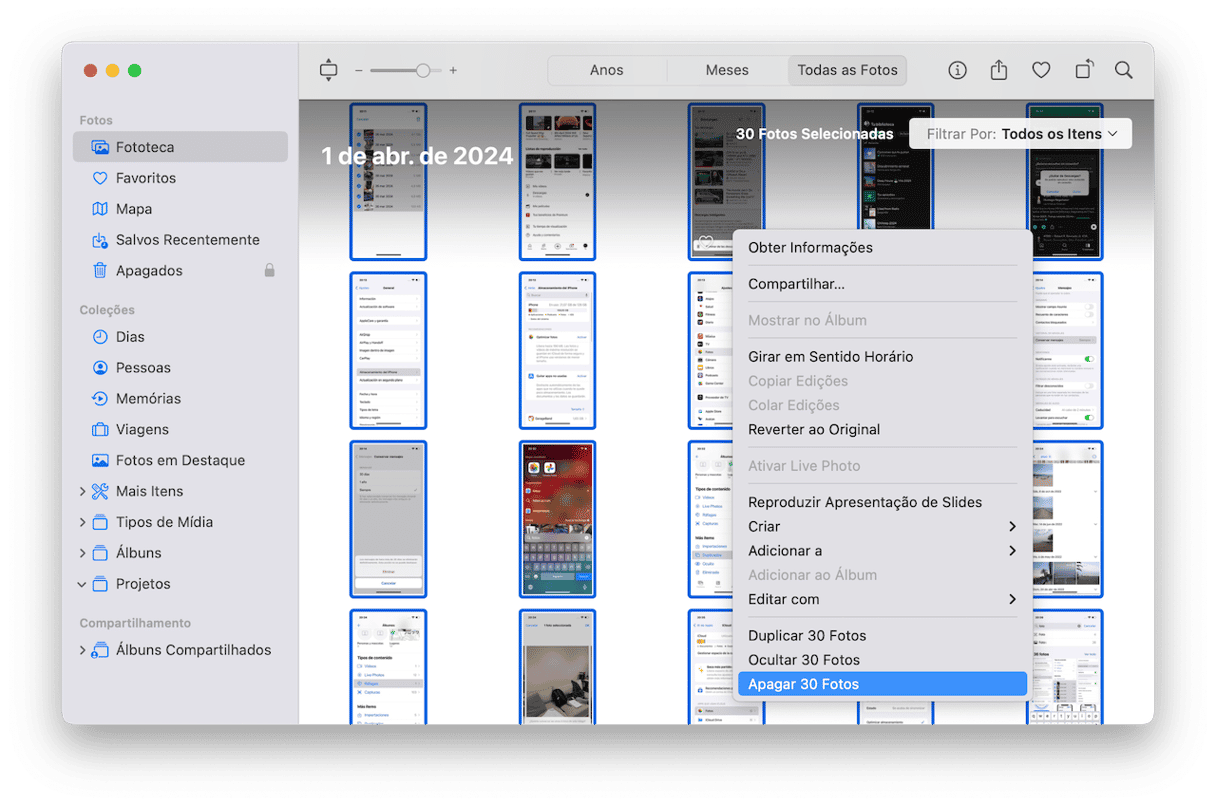Image resolution: width=1216 pixels, height=806 pixels.
Task: Open the Search magnifier icon
Action: 1124,70
